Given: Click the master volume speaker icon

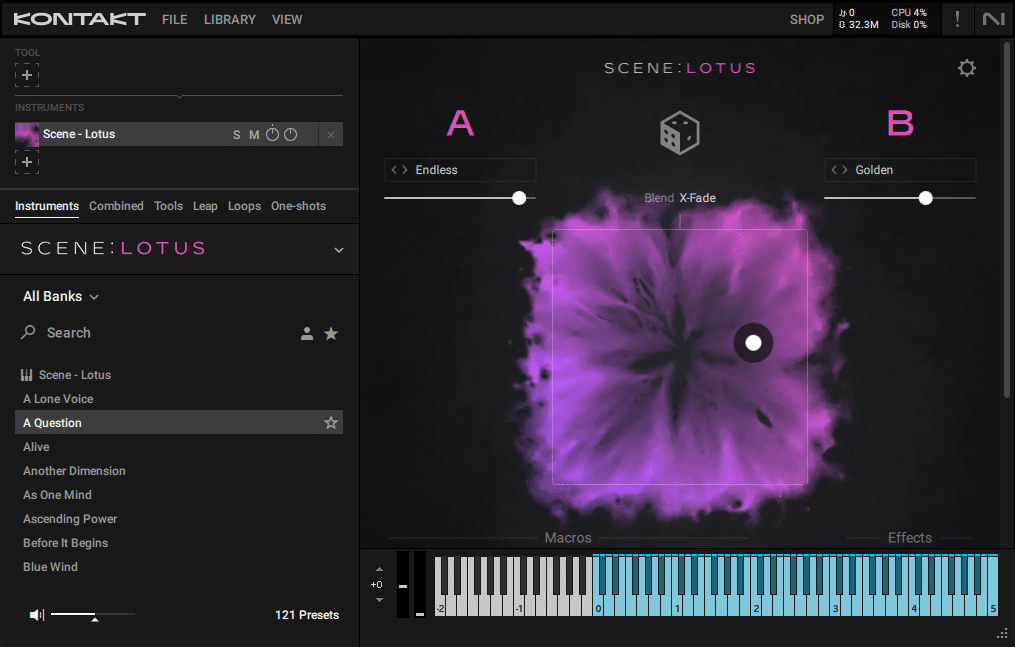Looking at the screenshot, I should click(x=38, y=614).
